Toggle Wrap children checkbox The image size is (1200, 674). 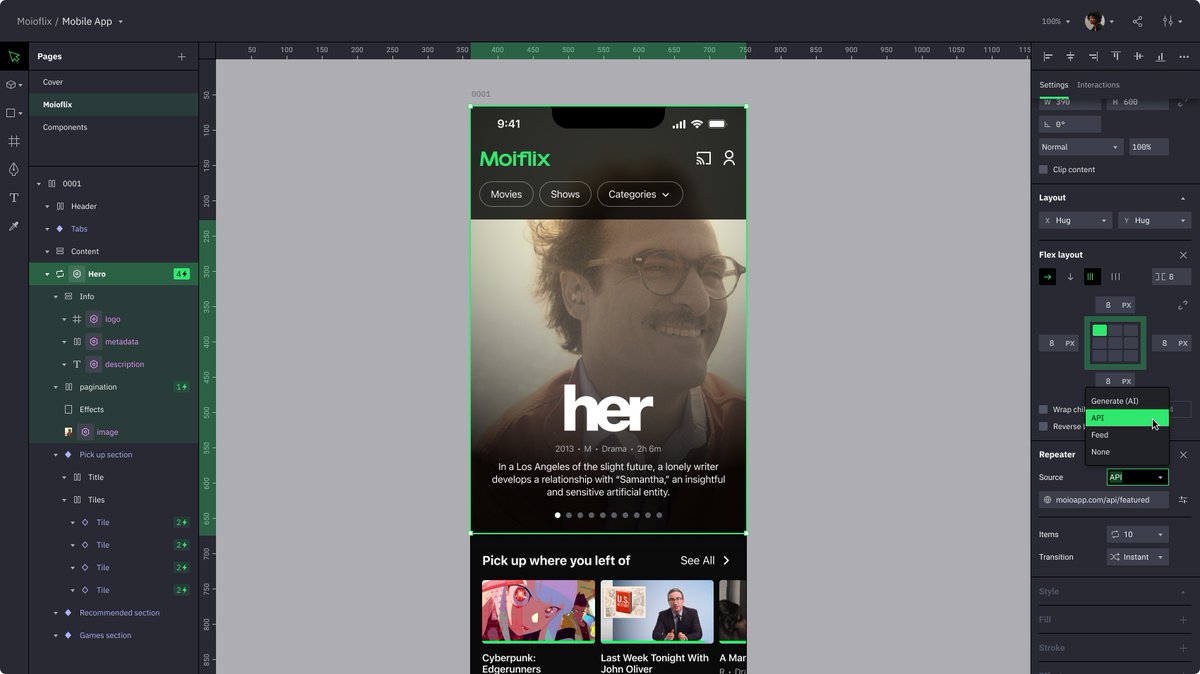tap(1044, 409)
